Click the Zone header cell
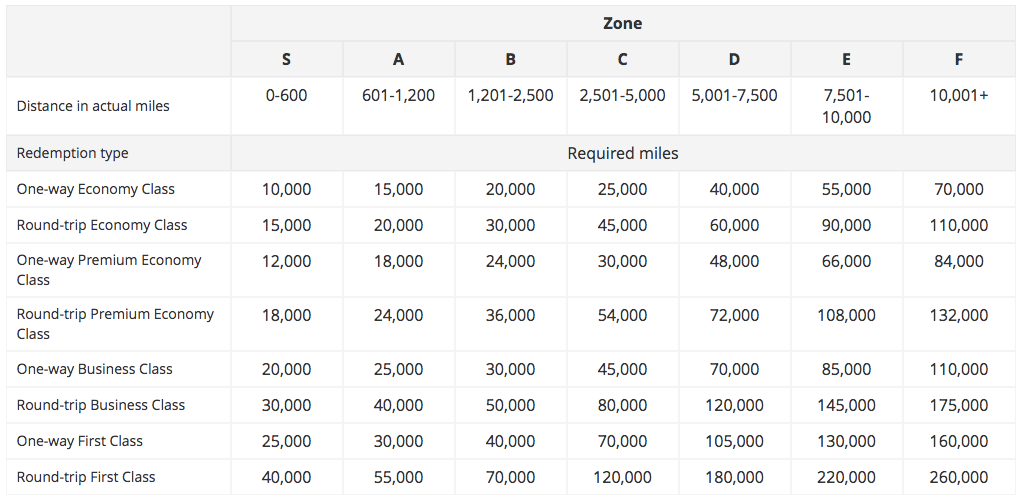 click(622, 23)
